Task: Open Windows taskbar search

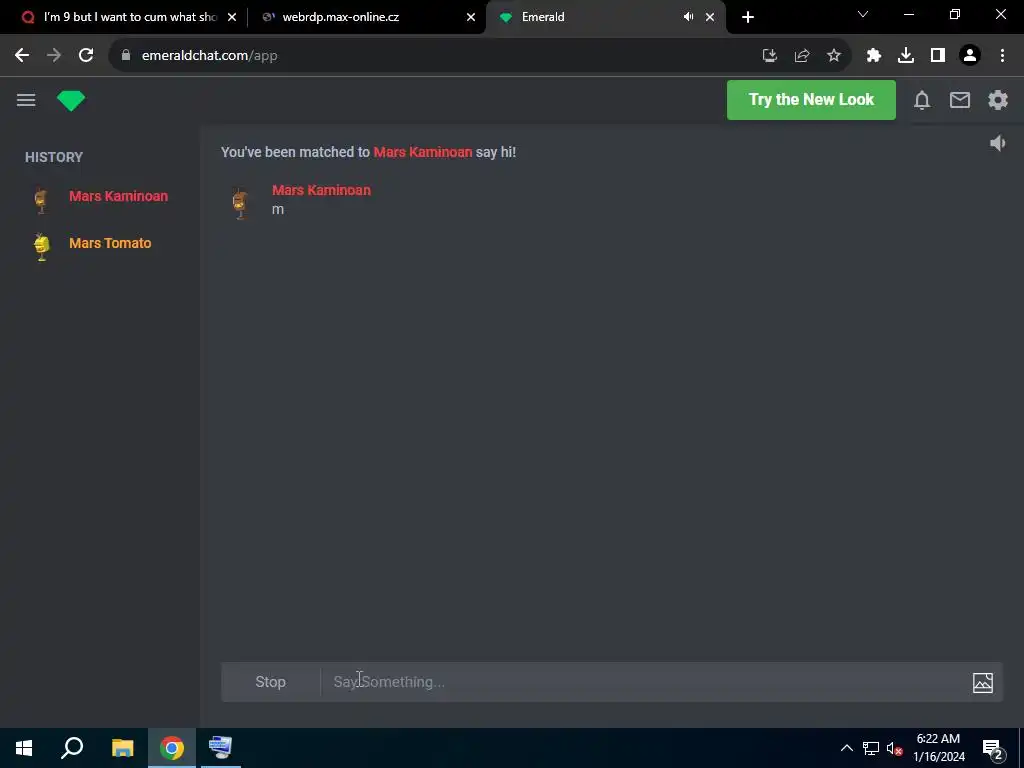Action: tap(72, 748)
